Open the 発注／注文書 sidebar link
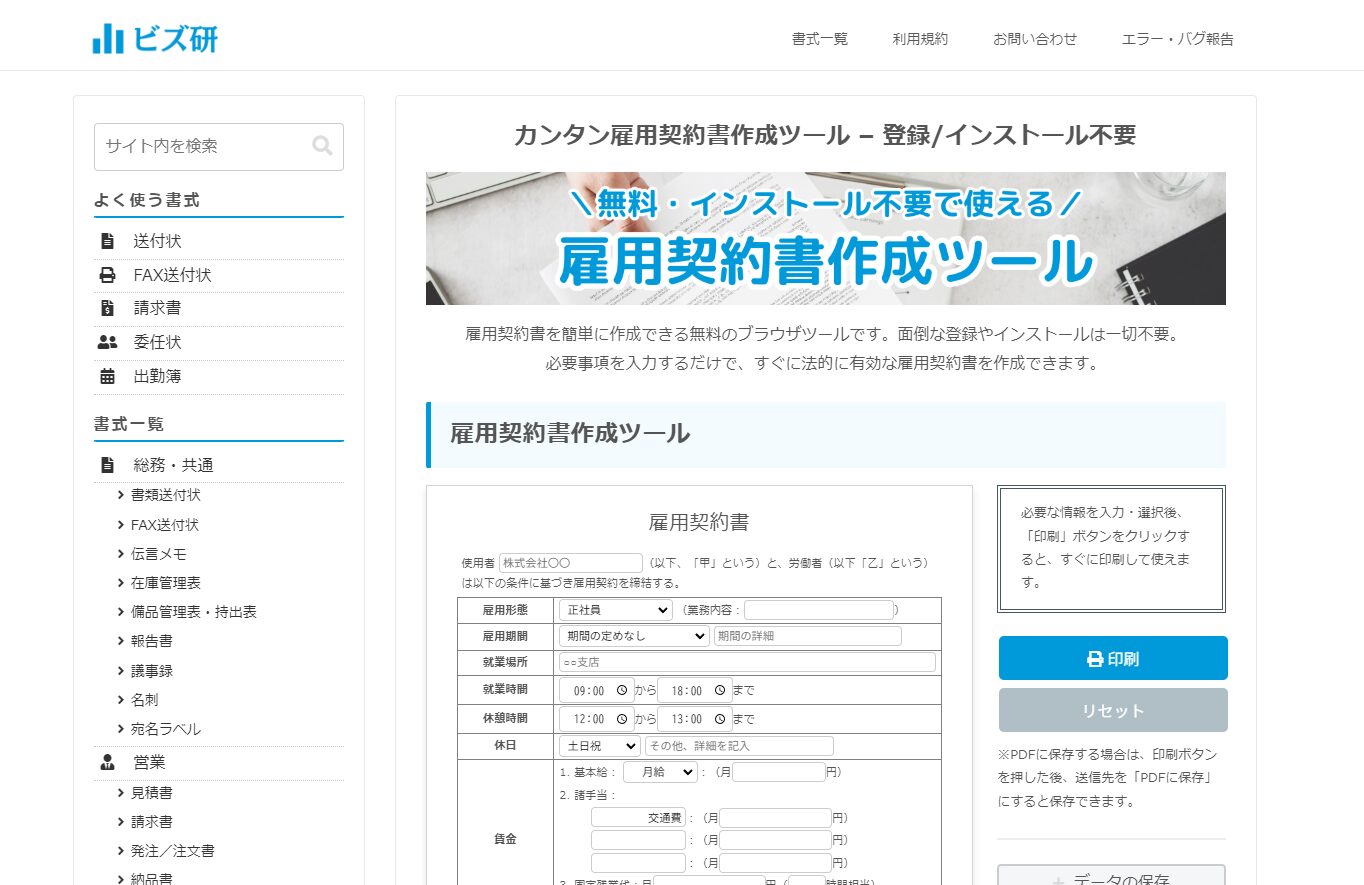Image resolution: width=1364 pixels, height=885 pixels. pos(173,851)
